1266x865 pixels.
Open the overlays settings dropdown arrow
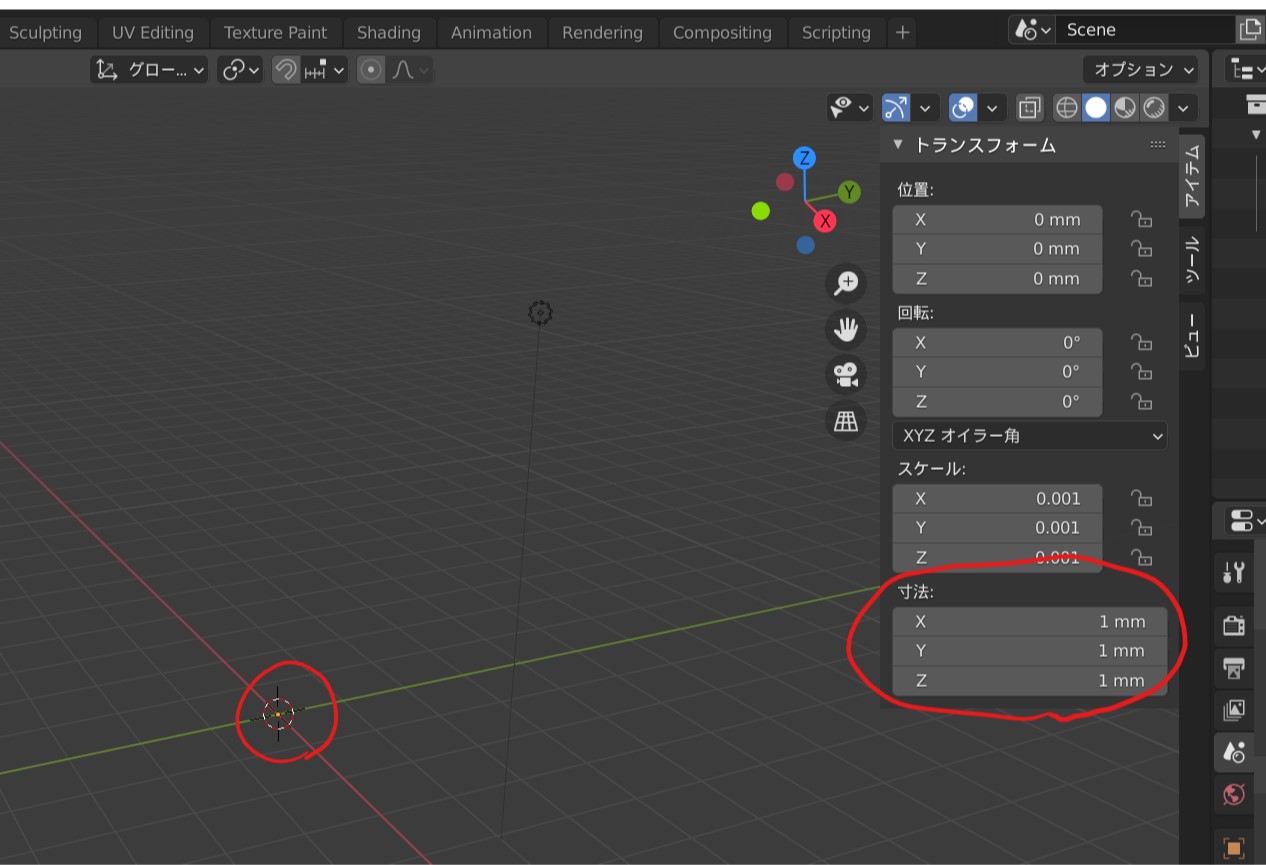click(992, 107)
